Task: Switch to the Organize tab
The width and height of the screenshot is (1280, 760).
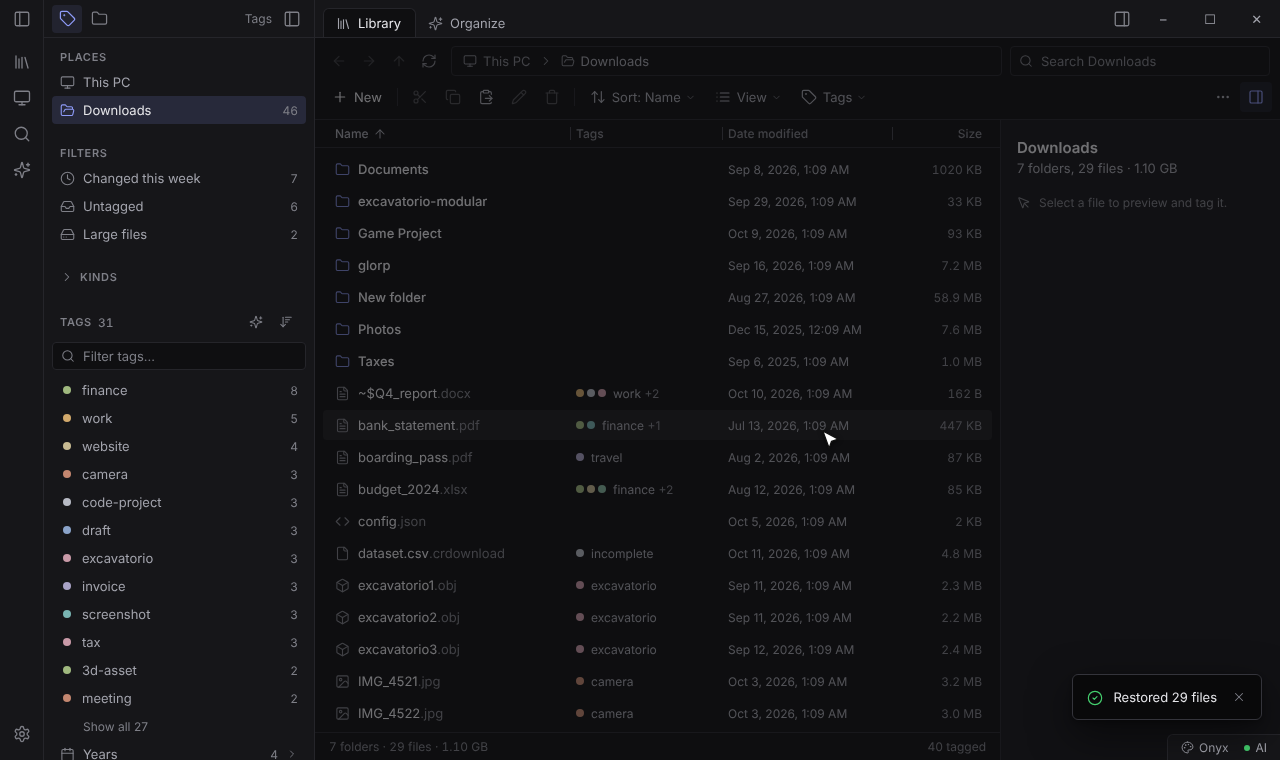Action: (x=466, y=23)
